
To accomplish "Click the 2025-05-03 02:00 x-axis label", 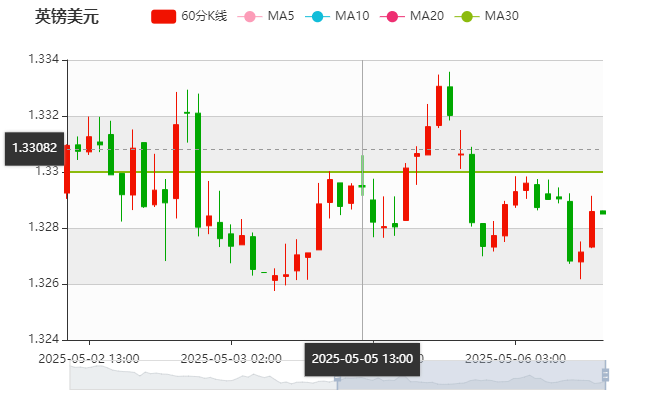I will click(x=230, y=357).
